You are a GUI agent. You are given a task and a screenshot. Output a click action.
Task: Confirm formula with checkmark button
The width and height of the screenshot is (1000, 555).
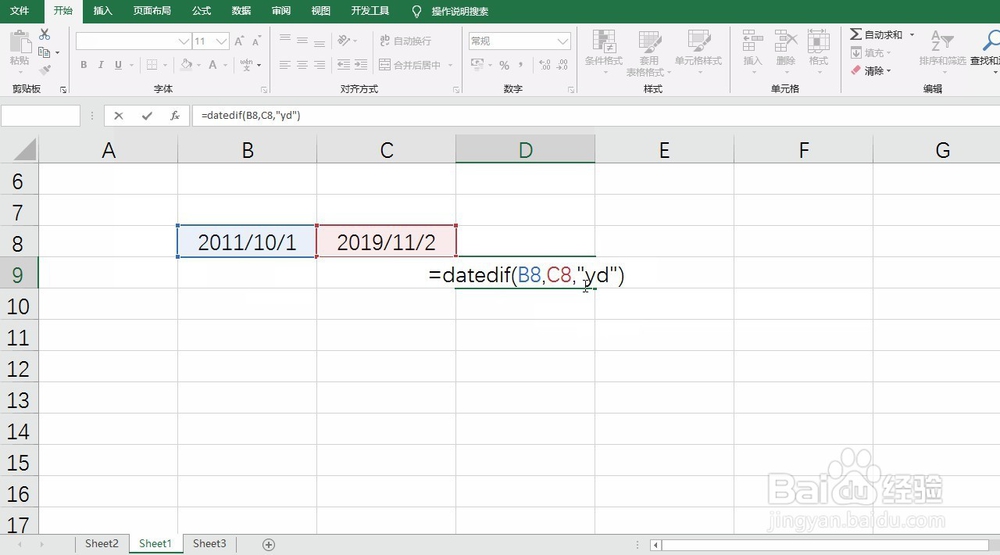point(147,115)
